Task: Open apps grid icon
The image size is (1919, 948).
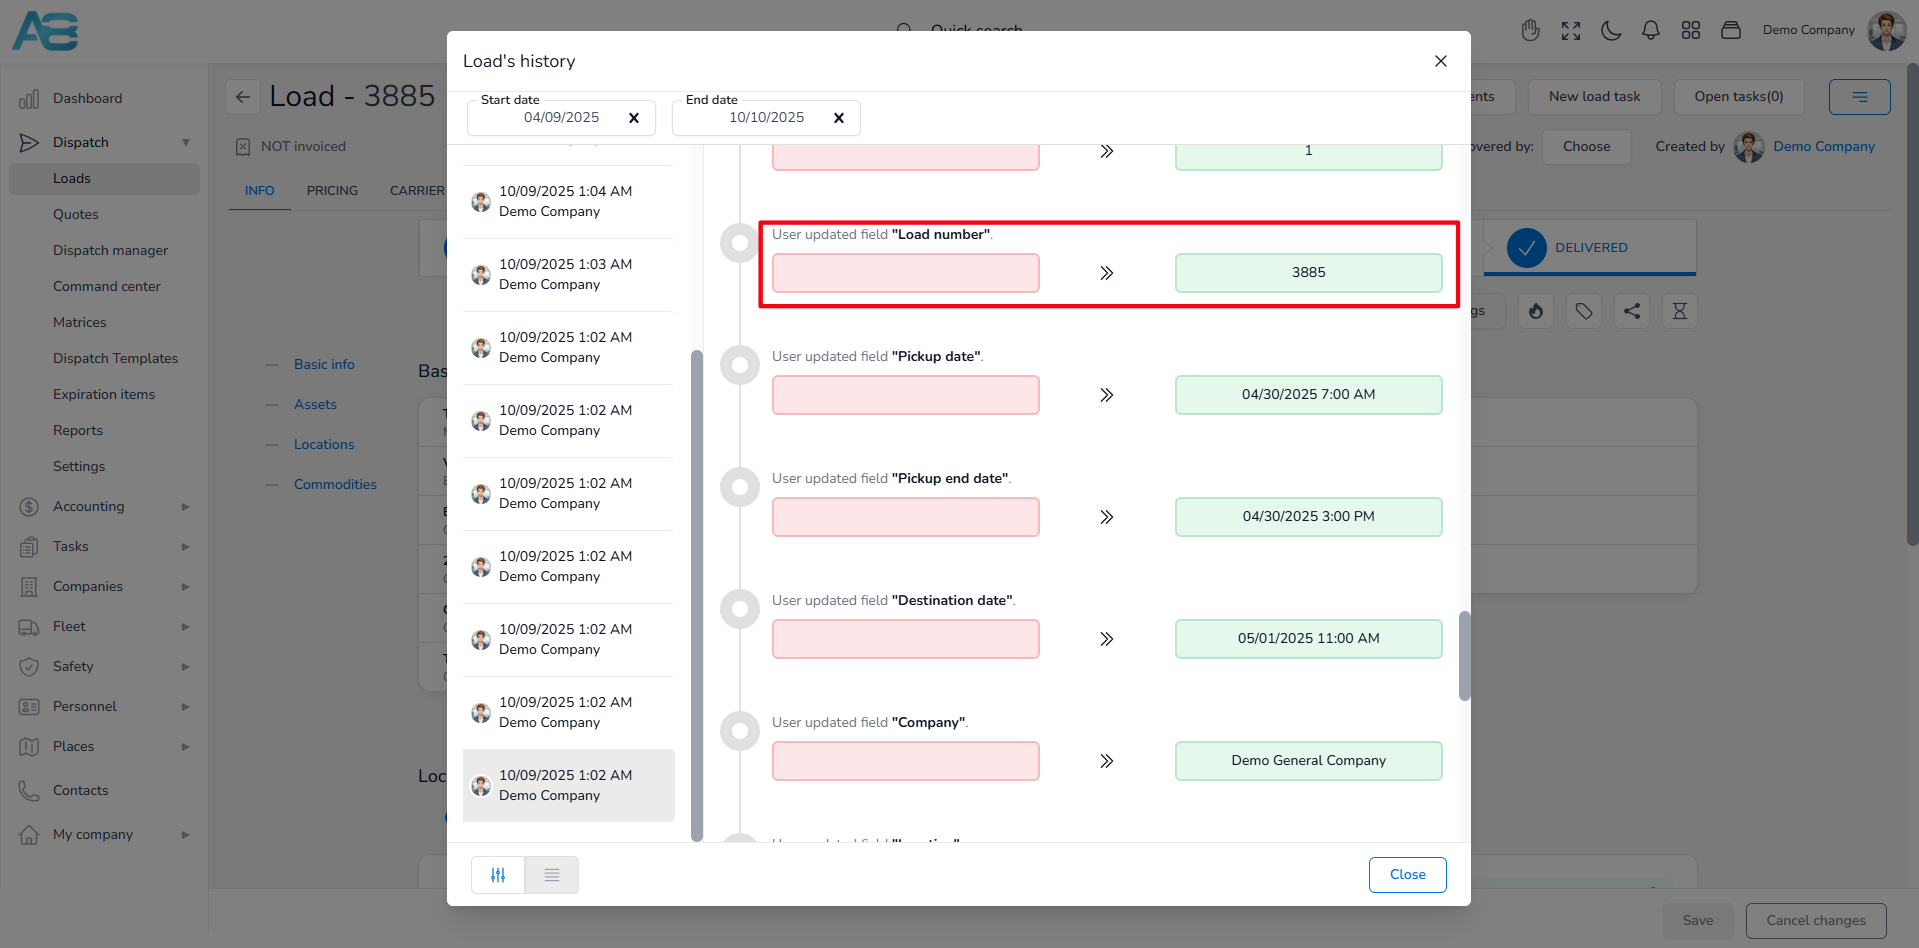Action: (x=1690, y=30)
